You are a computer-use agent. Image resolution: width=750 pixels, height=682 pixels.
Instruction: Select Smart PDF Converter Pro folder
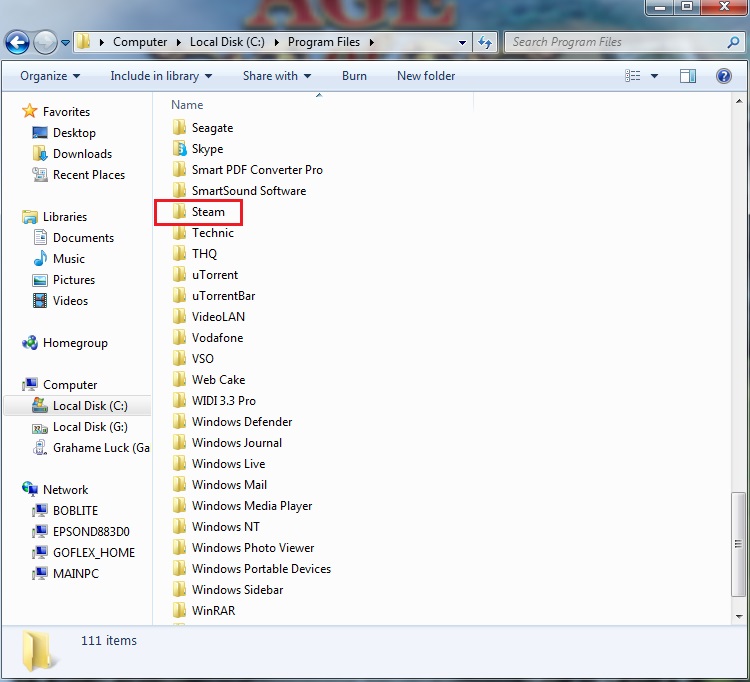[x=257, y=170]
